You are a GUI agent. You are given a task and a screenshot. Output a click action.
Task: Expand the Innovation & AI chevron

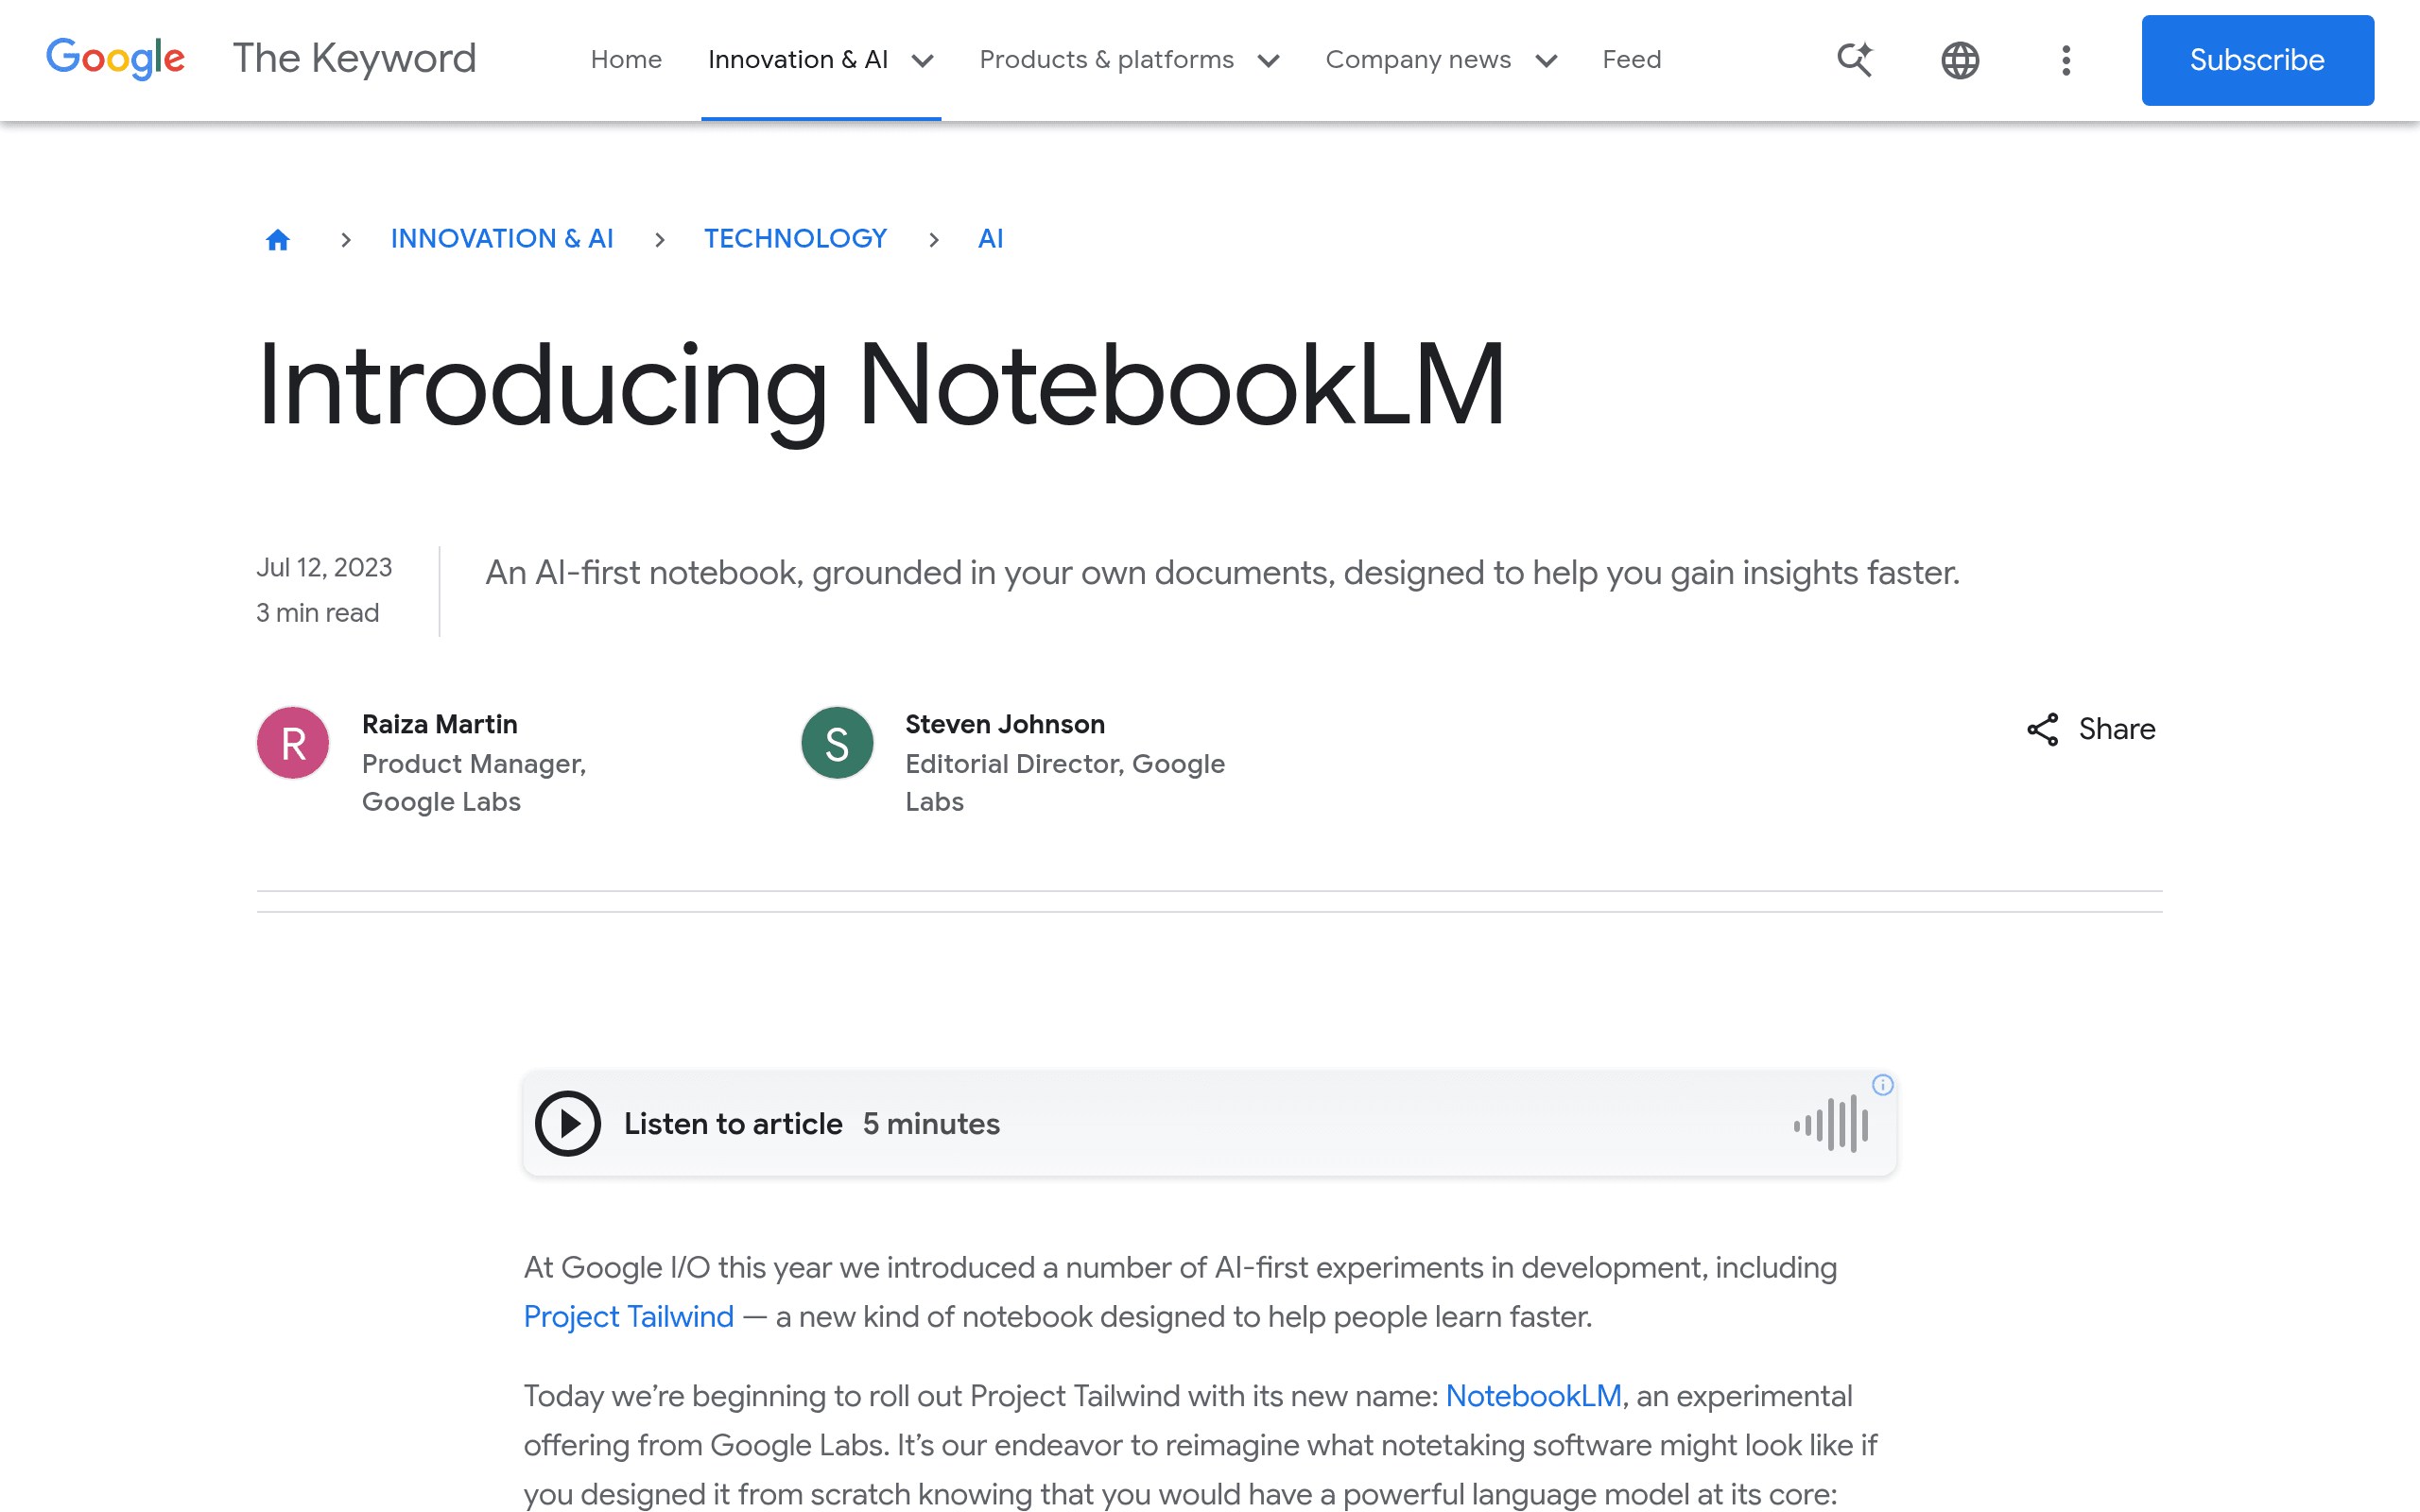pos(922,61)
